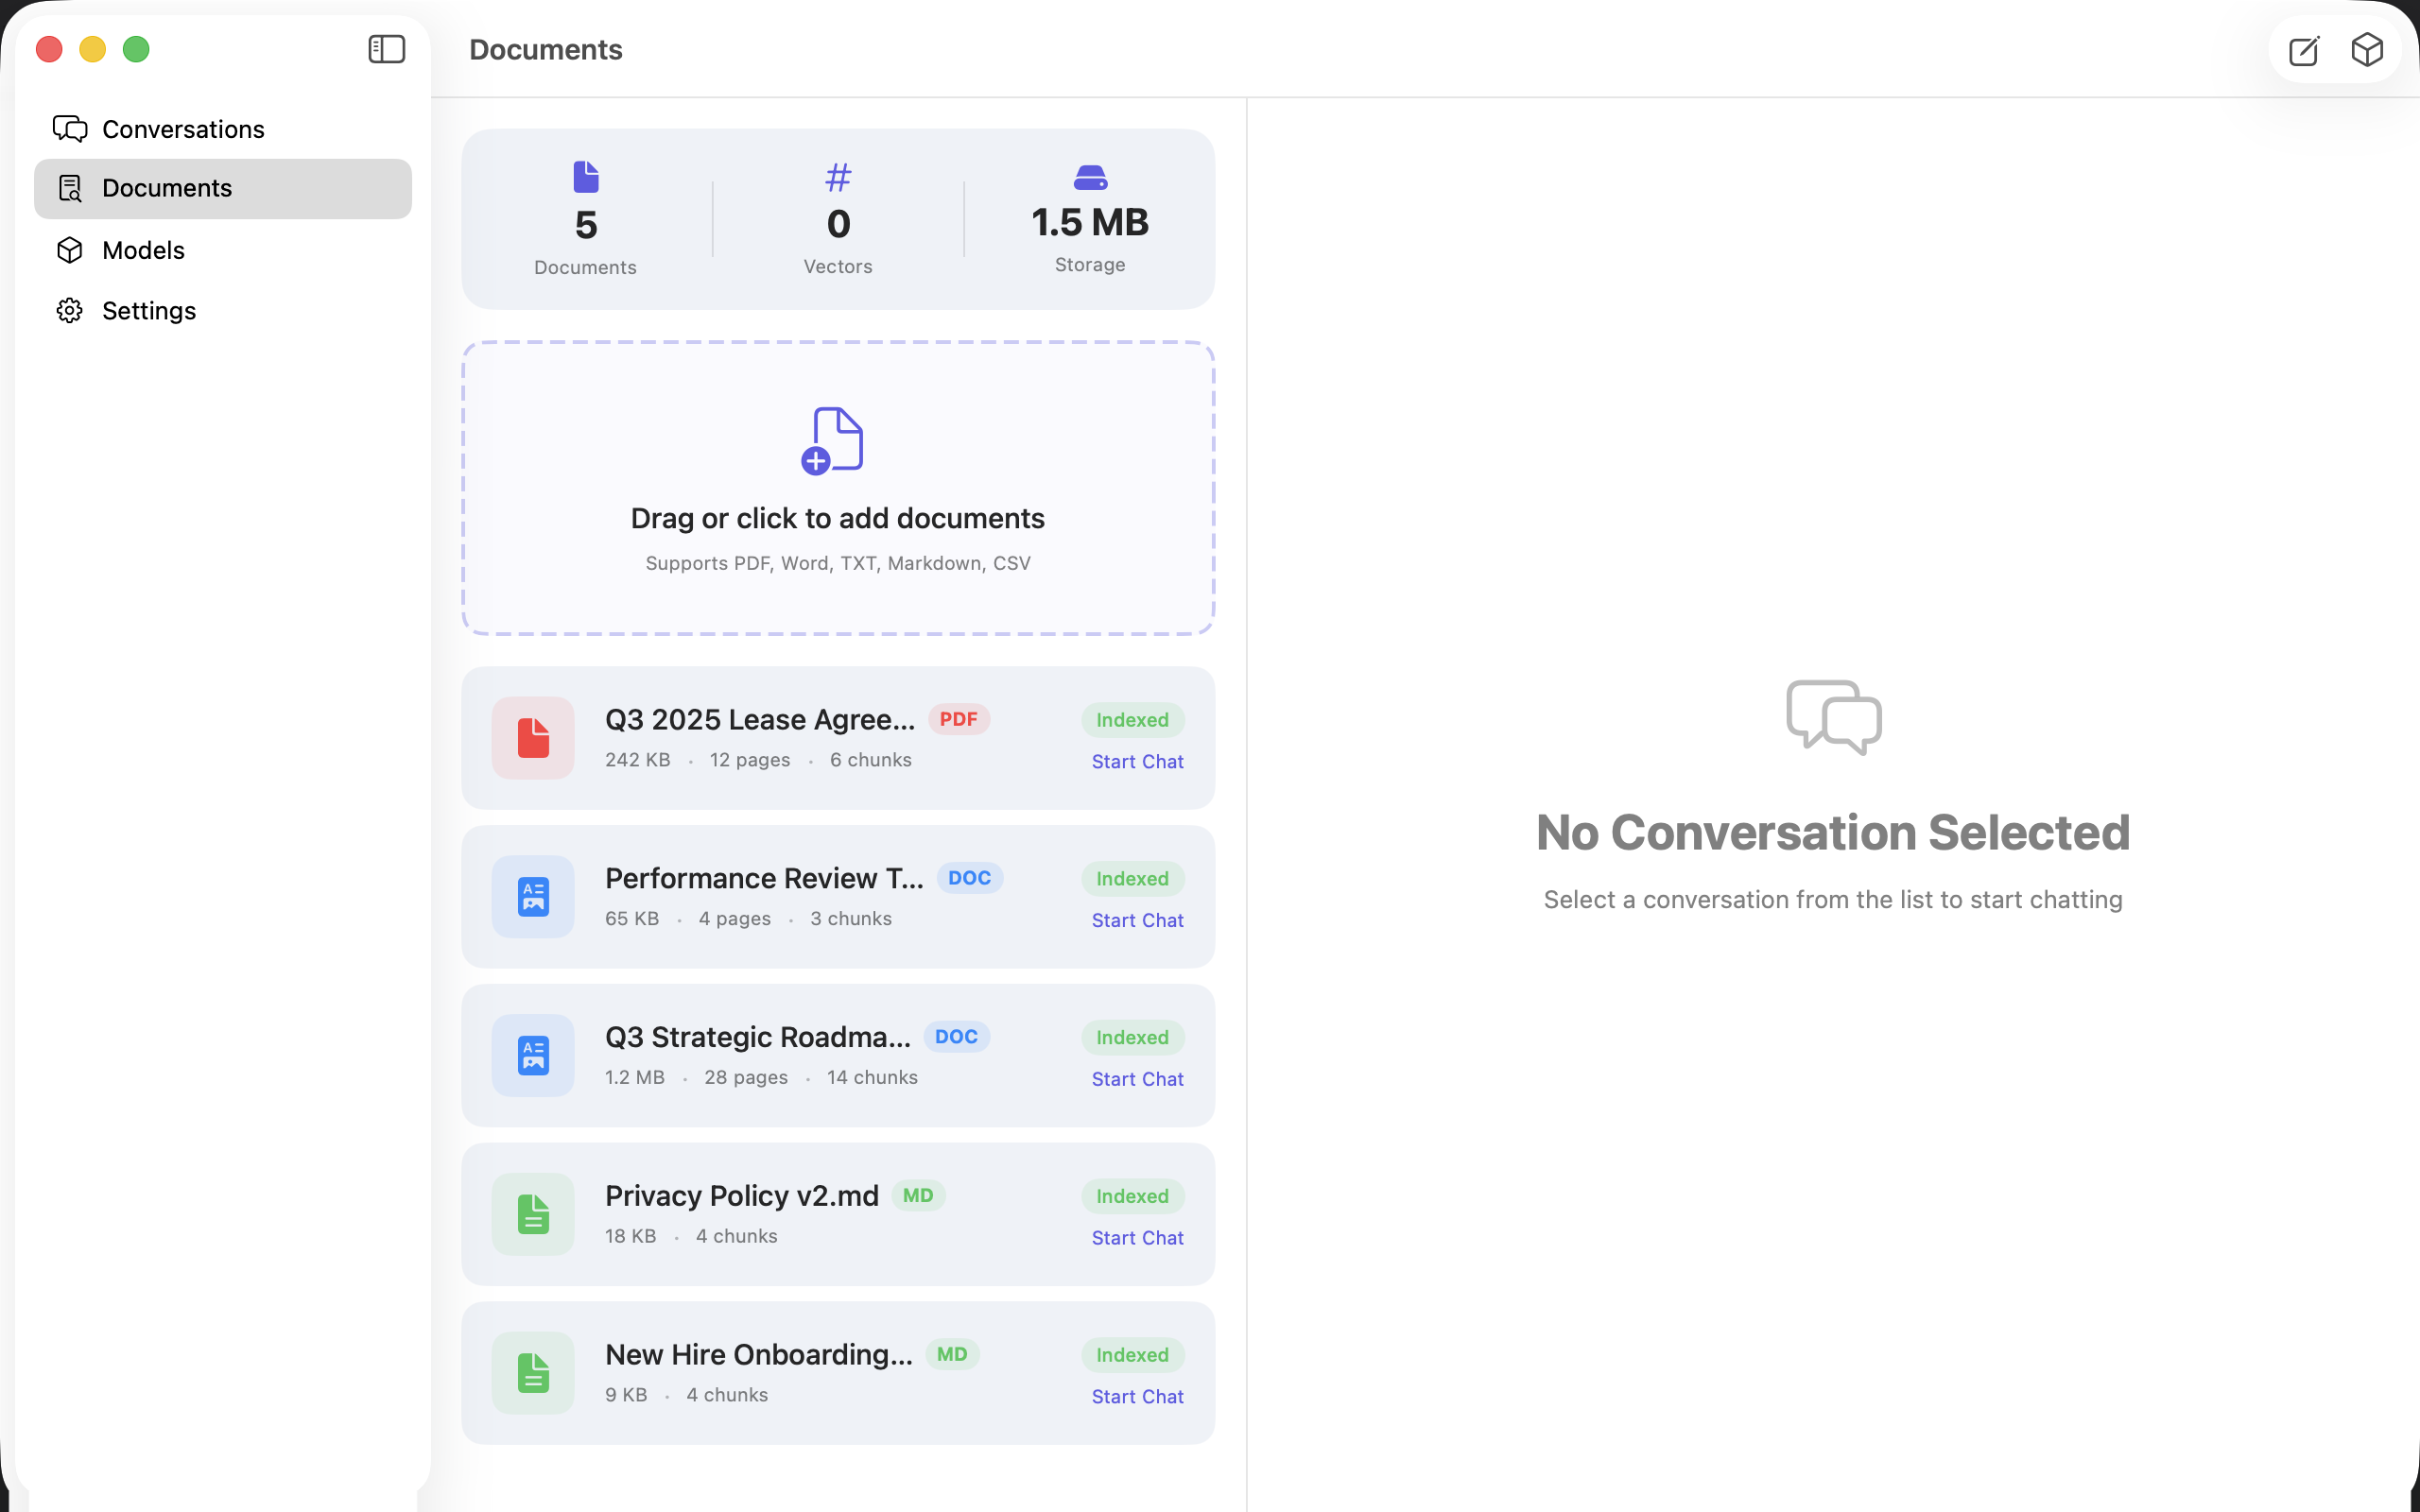Viewport: 2420px width, 1512px height.
Task: Click the 0 Vectors count
Action: [838, 224]
